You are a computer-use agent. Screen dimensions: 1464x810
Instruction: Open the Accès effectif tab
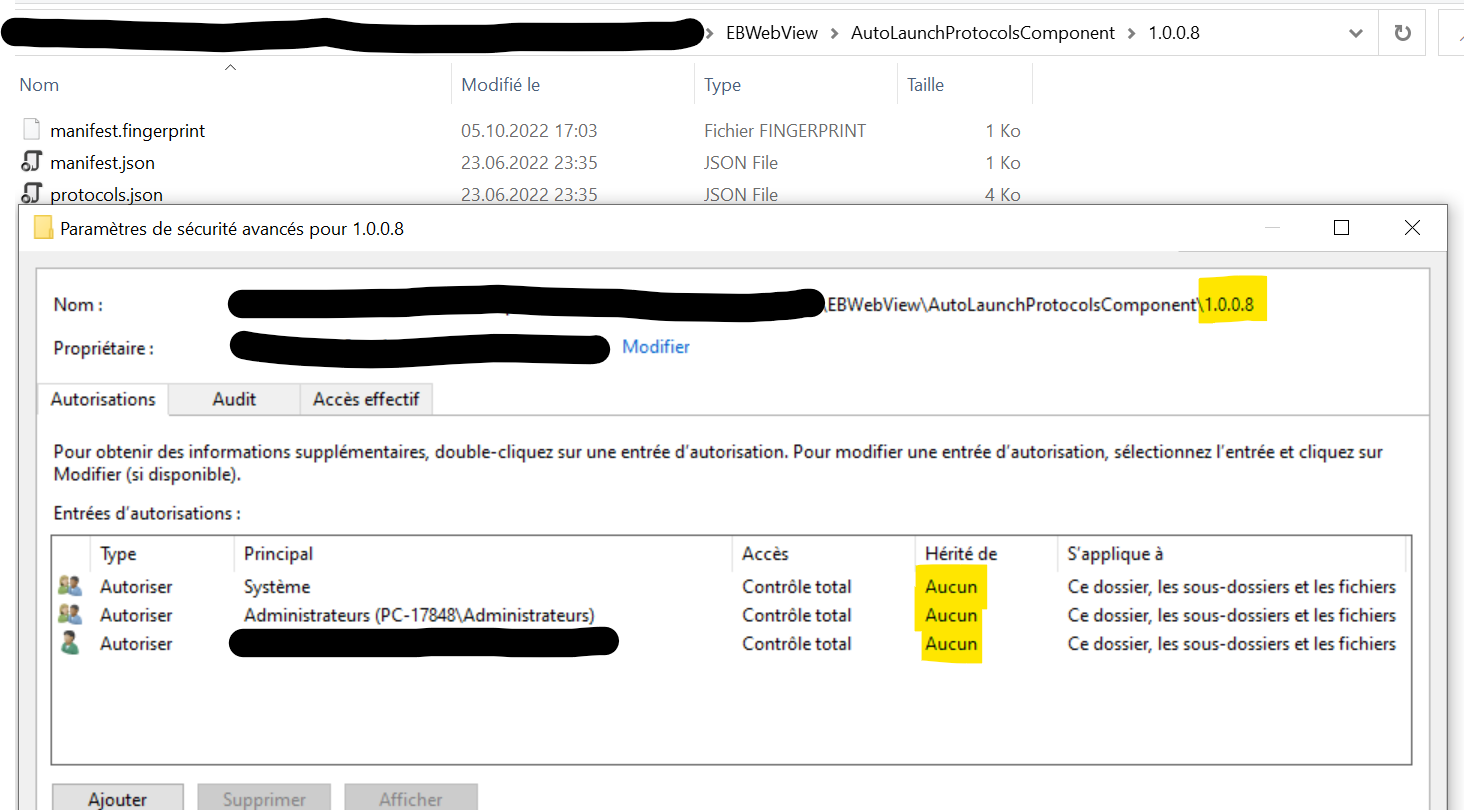[x=366, y=399]
